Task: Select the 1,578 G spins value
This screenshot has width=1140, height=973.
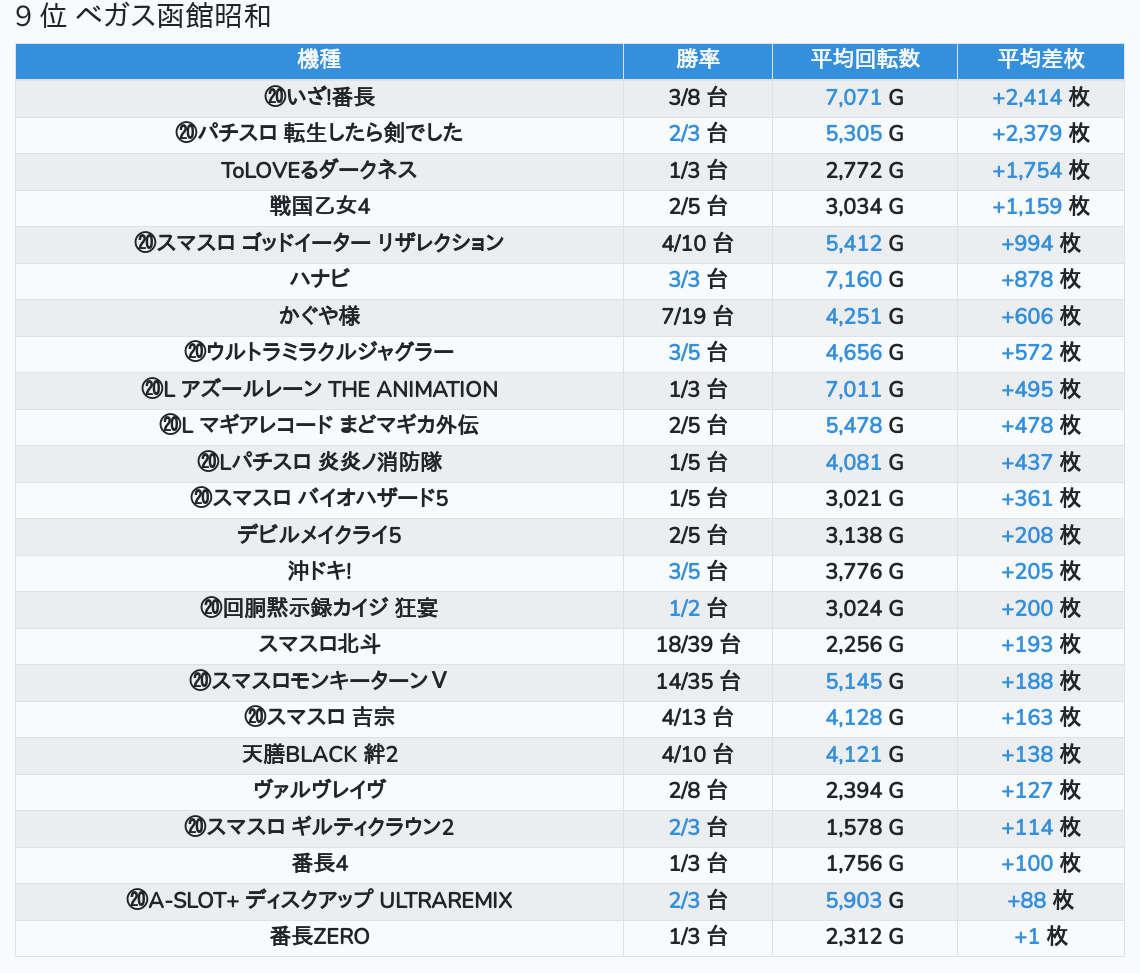Action: coord(864,828)
